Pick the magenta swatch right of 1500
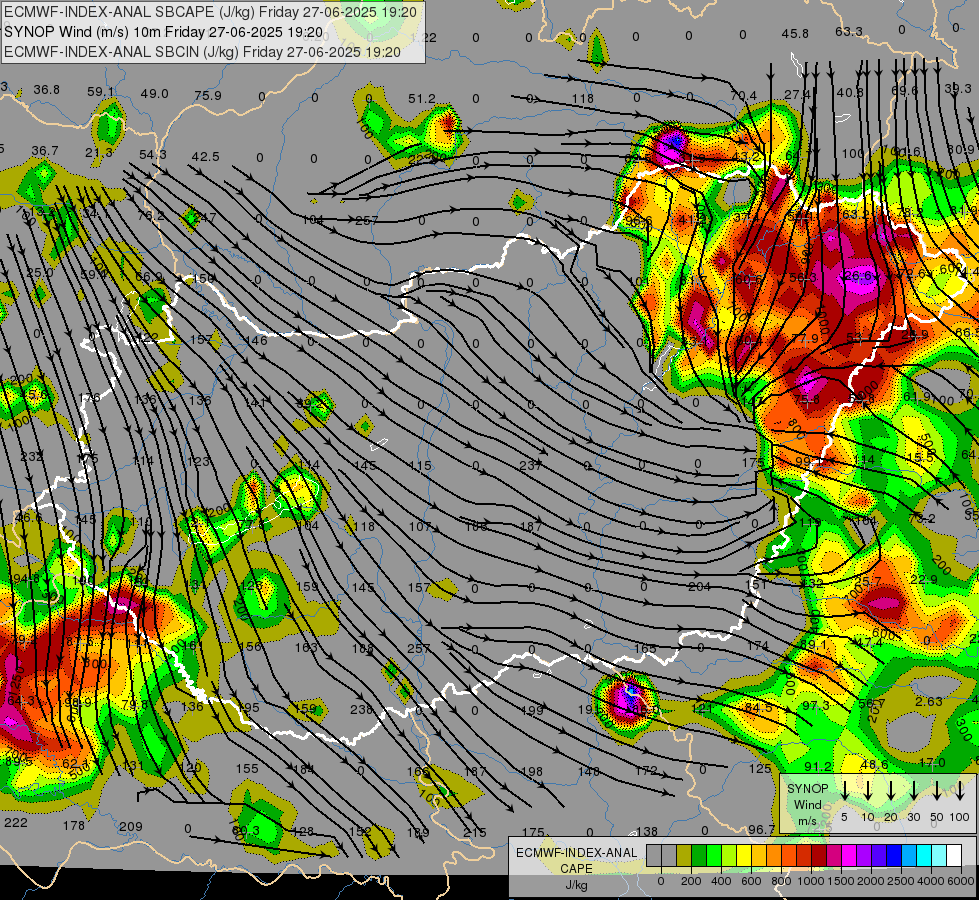Image resolution: width=979 pixels, height=900 pixels. (850, 855)
